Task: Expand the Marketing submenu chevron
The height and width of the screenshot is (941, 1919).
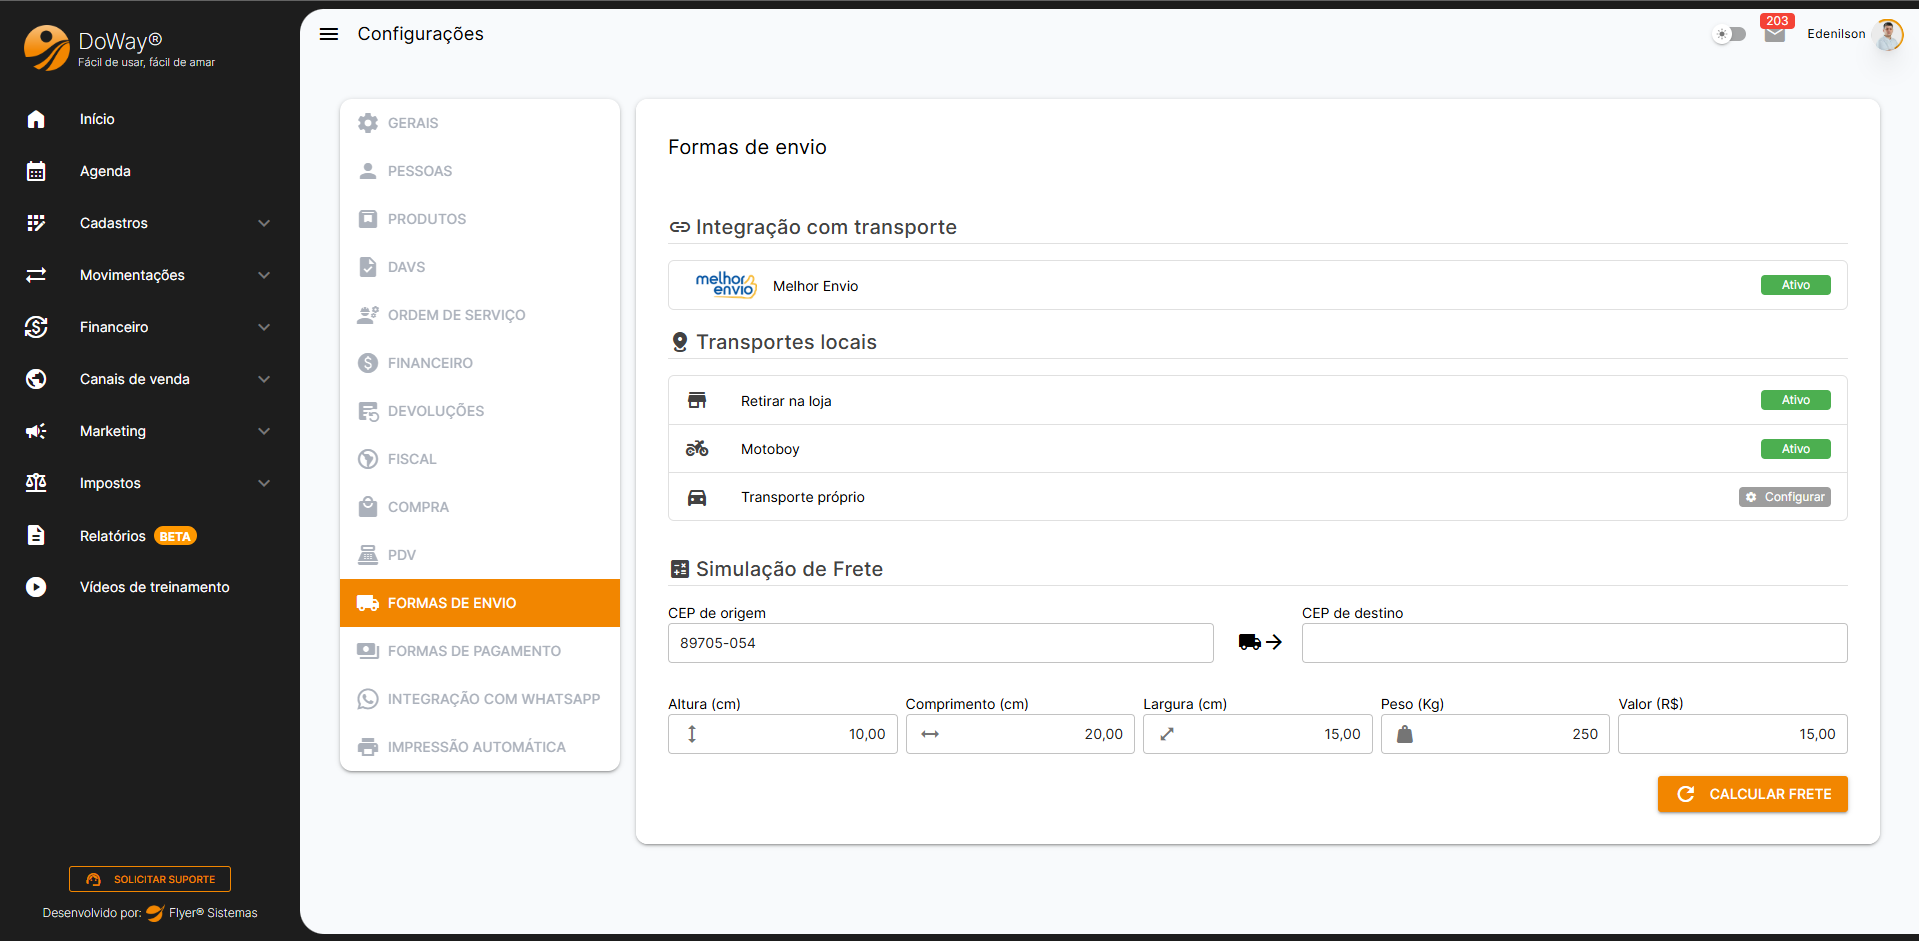Action: [264, 431]
